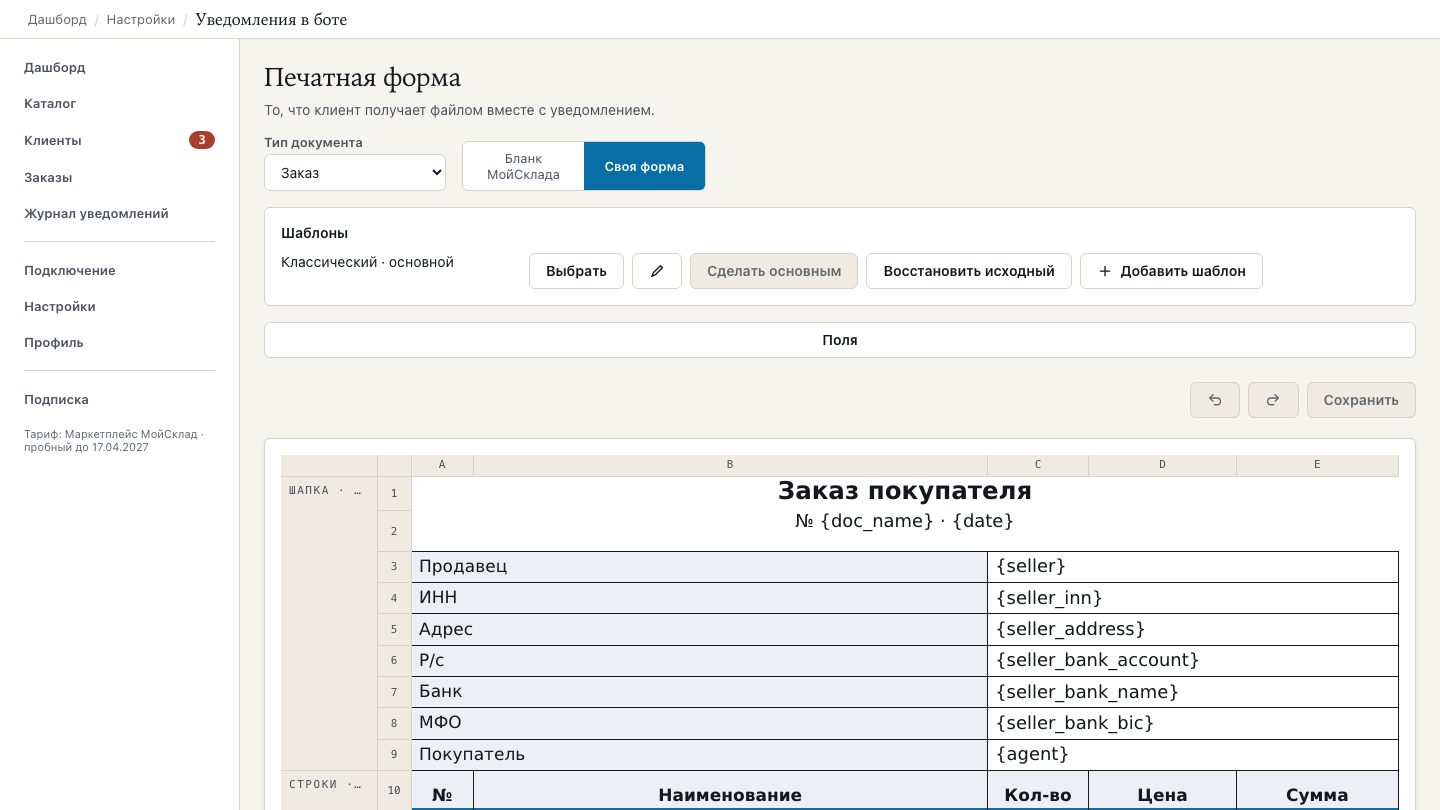Screen dimensions: 1440x810
Task: Open Подключение in the sidebar
Action: pyautogui.click(x=70, y=271)
